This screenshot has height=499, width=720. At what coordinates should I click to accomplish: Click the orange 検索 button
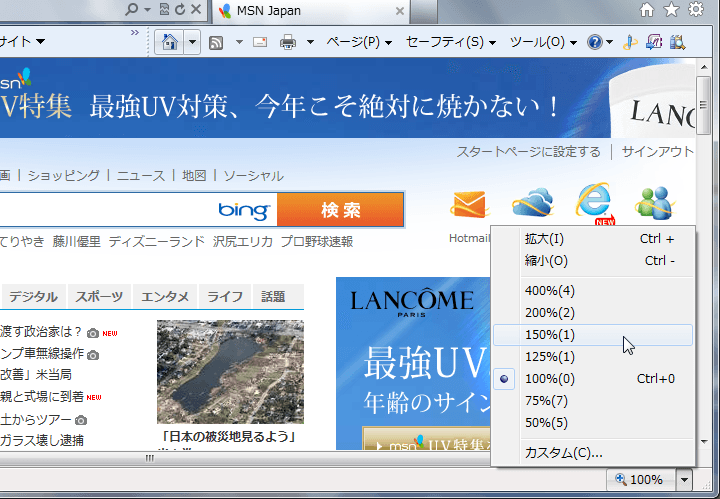340,210
